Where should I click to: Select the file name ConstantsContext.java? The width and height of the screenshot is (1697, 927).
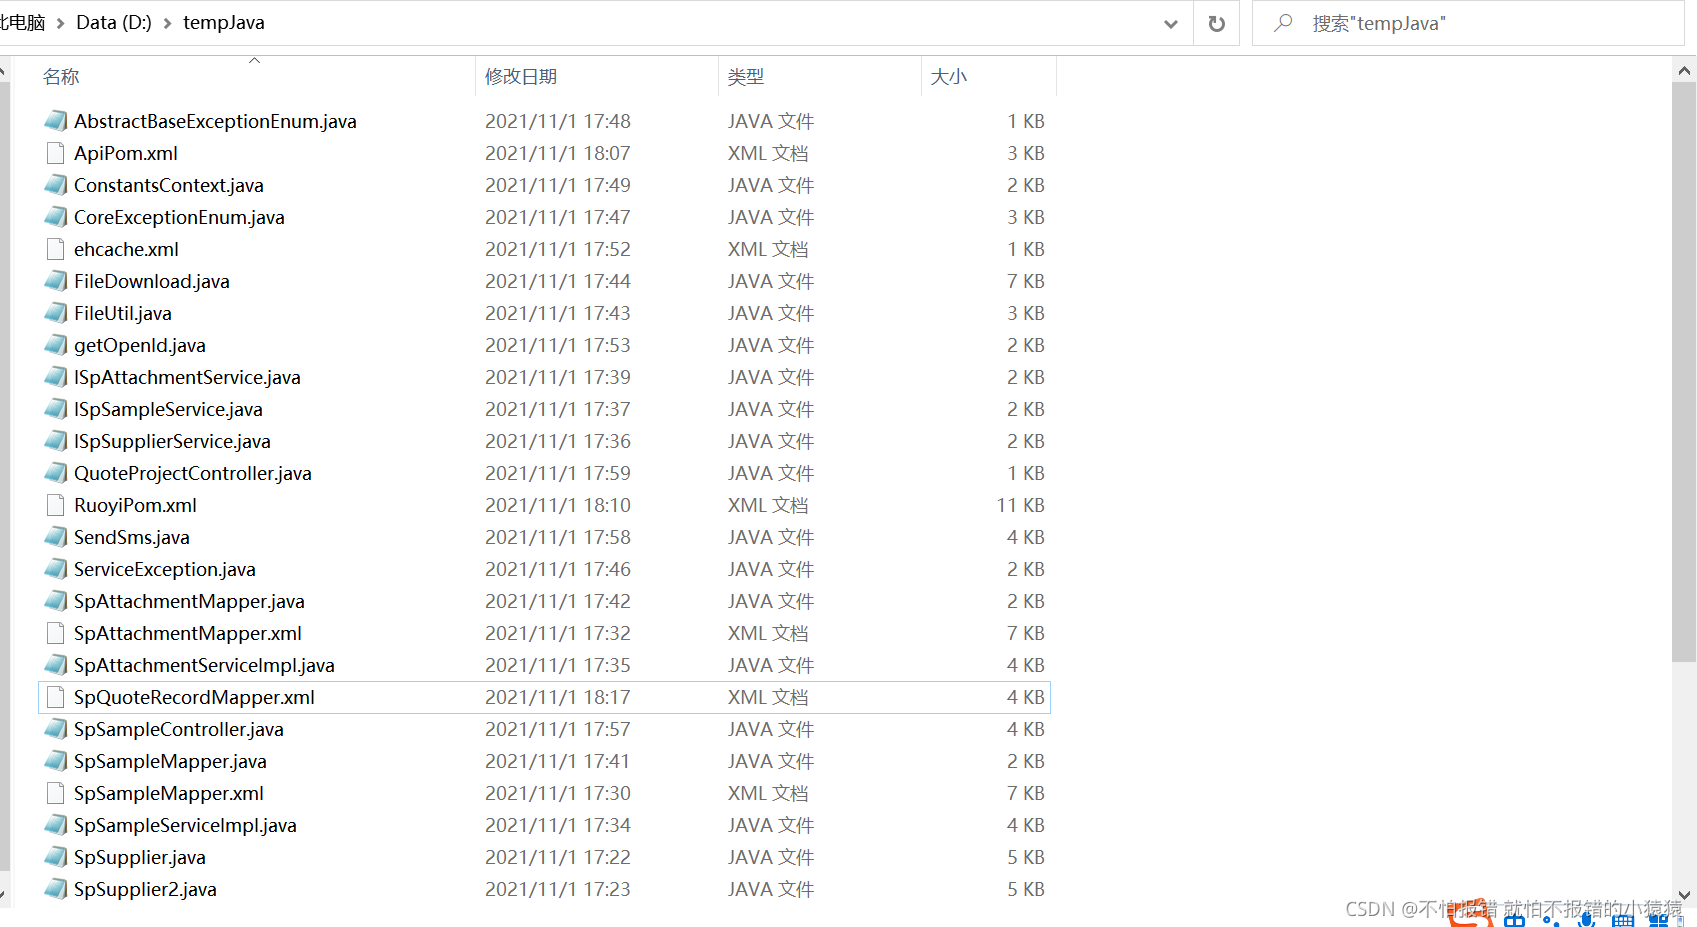point(169,185)
